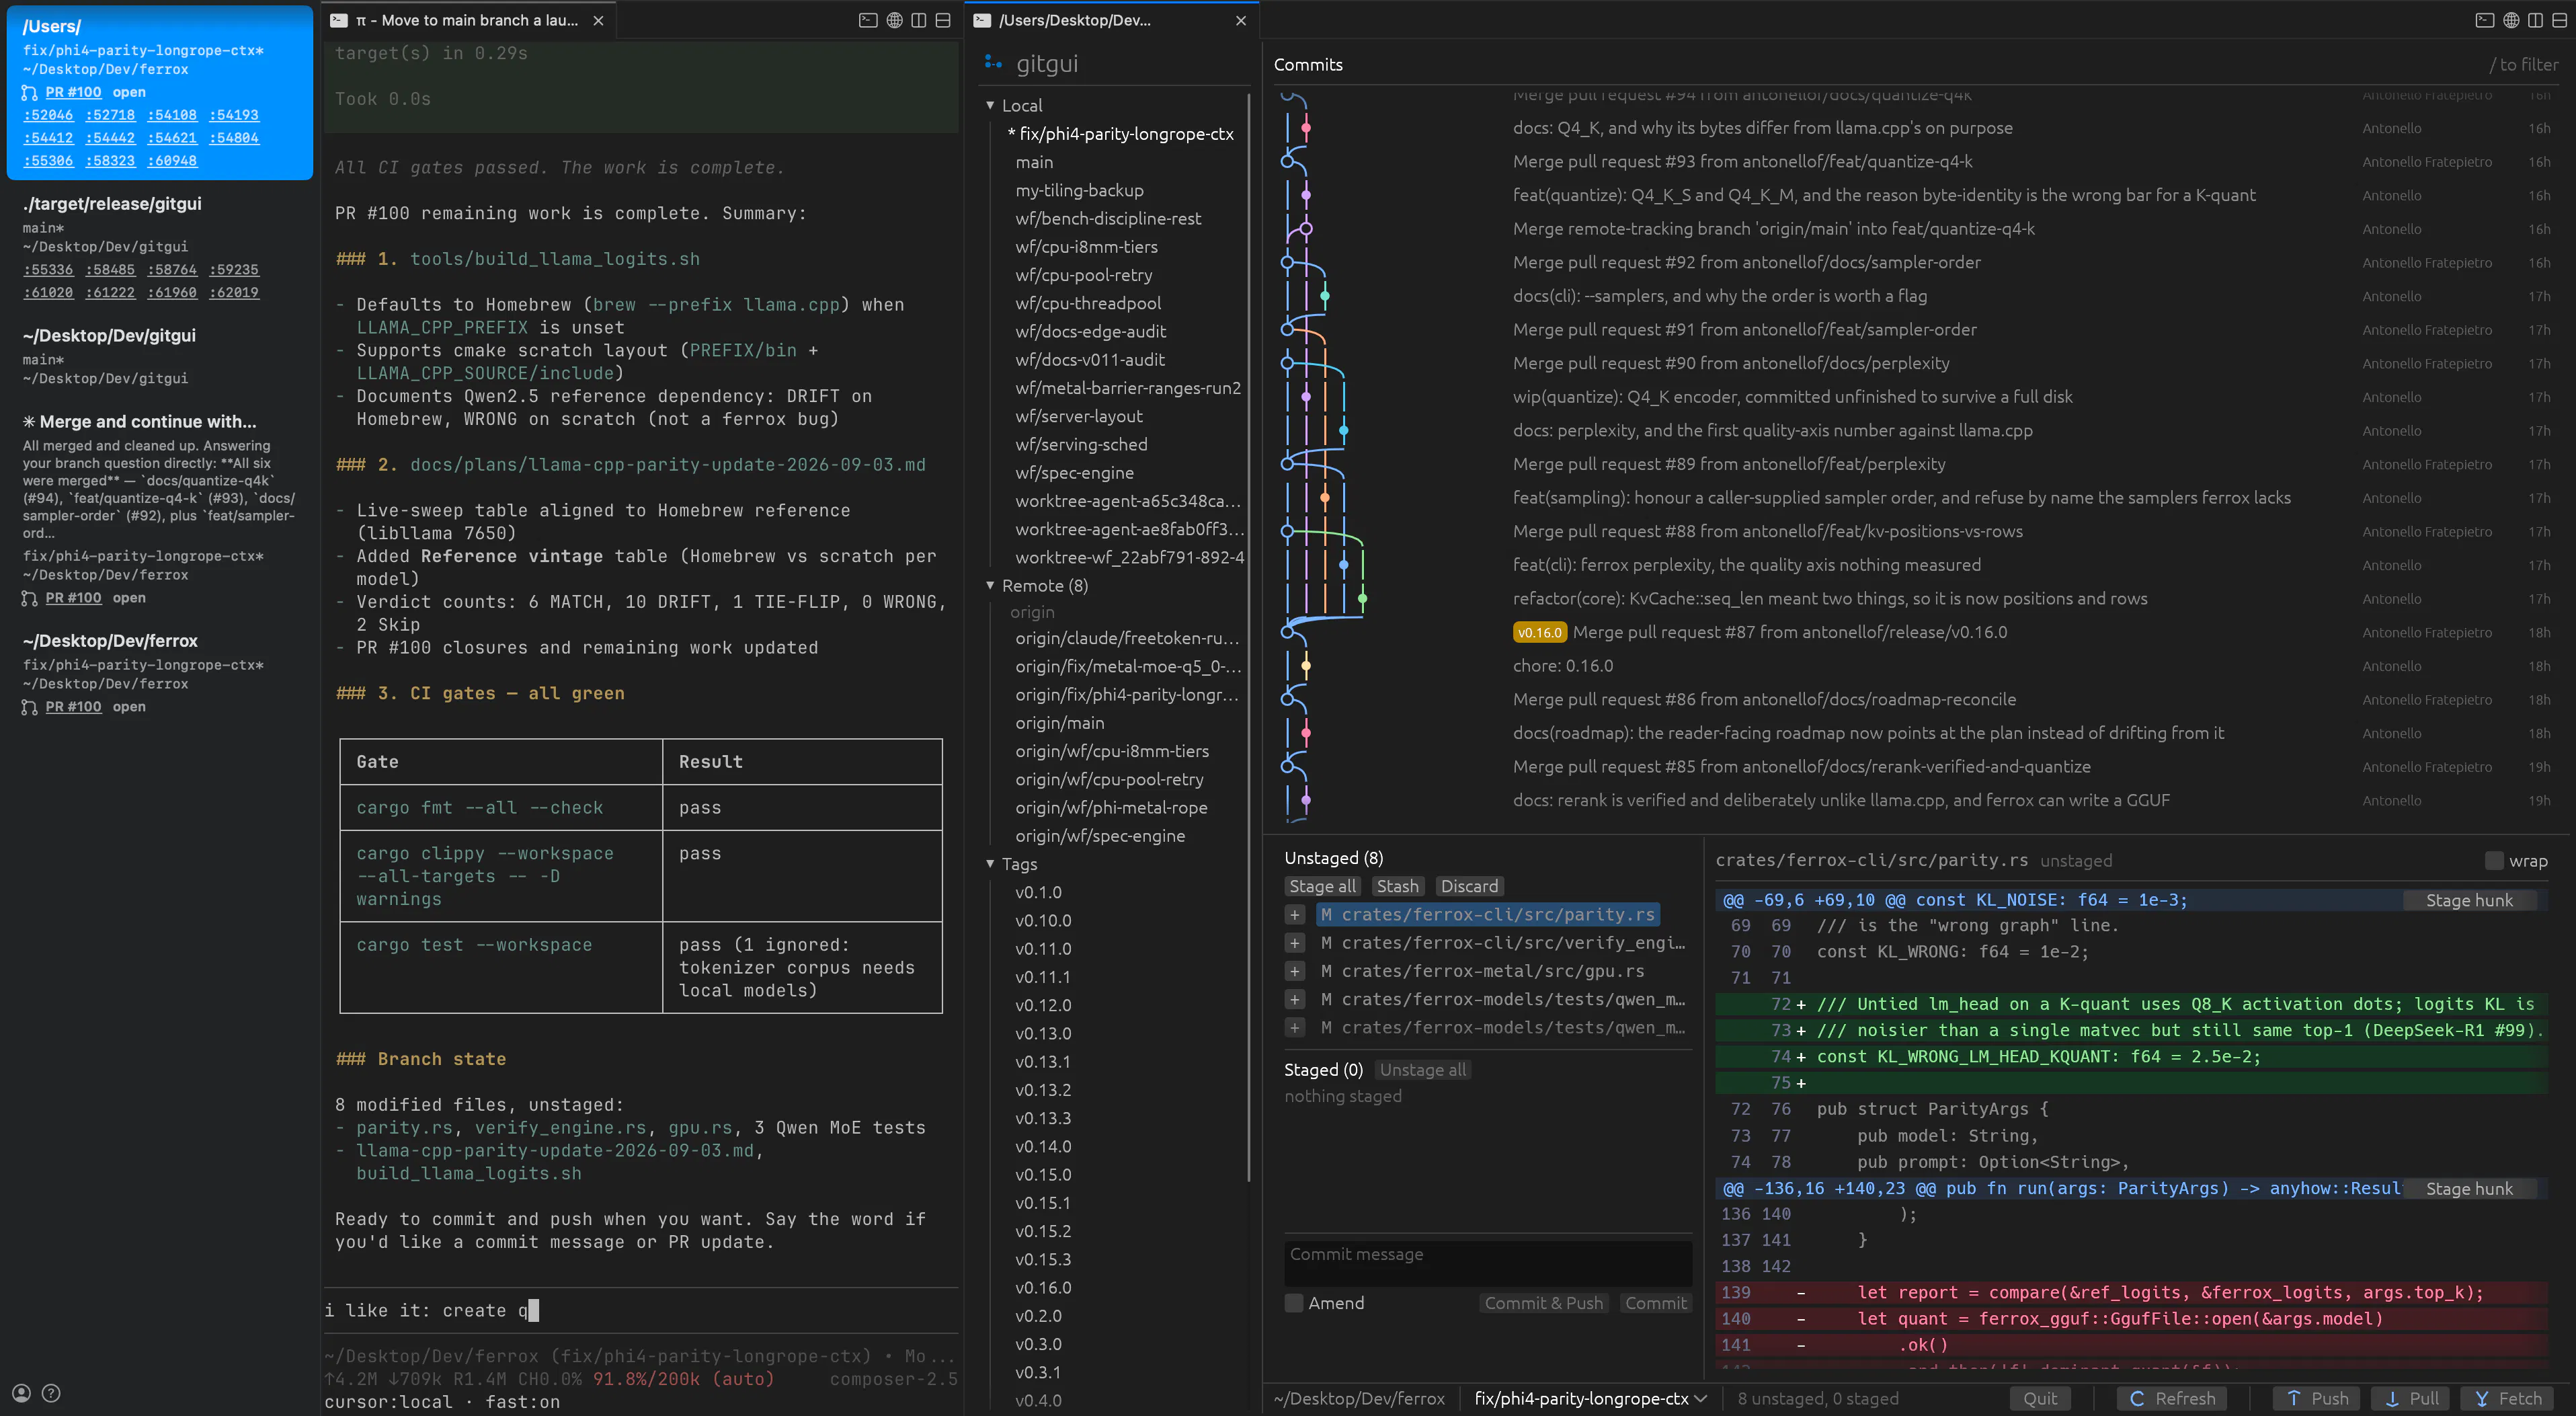Click Unstage all button
This screenshot has width=2576, height=1416.
click(x=1422, y=1070)
